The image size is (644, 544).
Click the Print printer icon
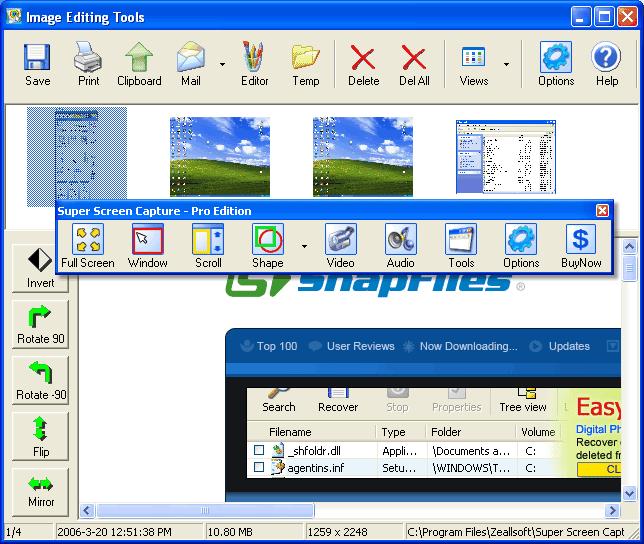click(88, 57)
